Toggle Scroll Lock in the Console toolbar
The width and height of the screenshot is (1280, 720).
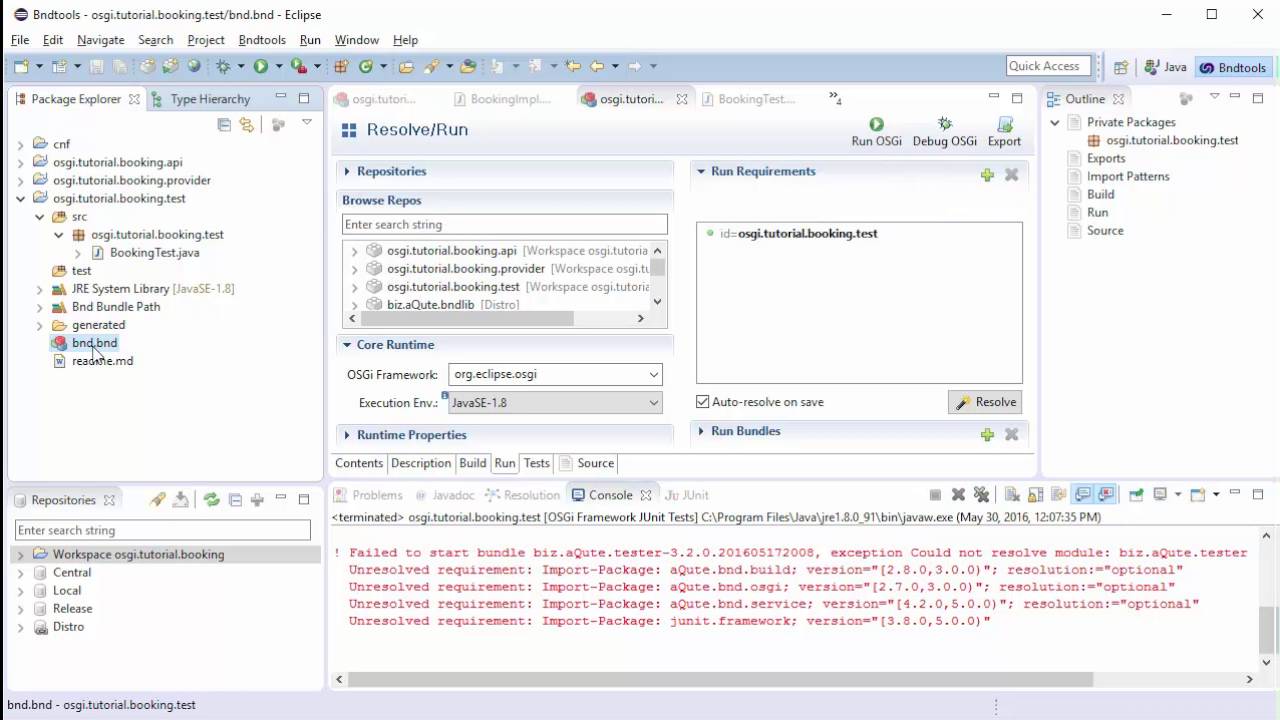coord(1034,495)
